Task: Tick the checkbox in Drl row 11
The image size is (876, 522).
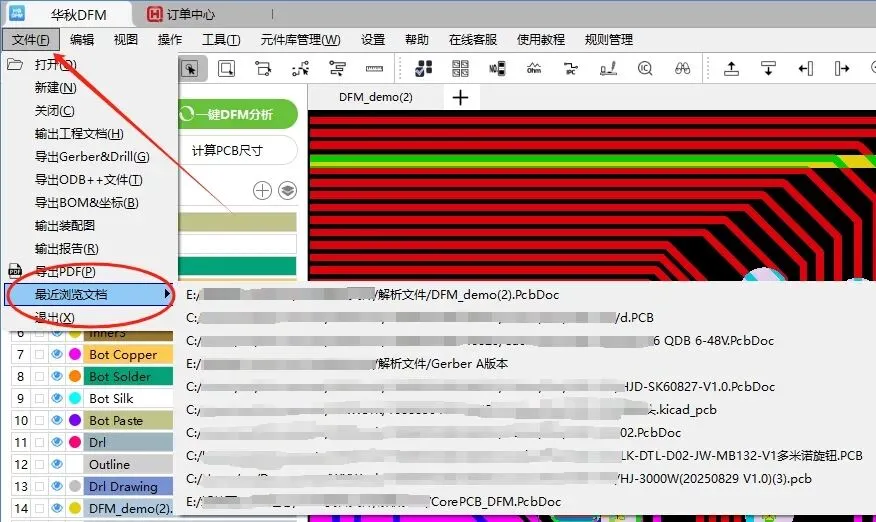Action: pyautogui.click(x=39, y=442)
